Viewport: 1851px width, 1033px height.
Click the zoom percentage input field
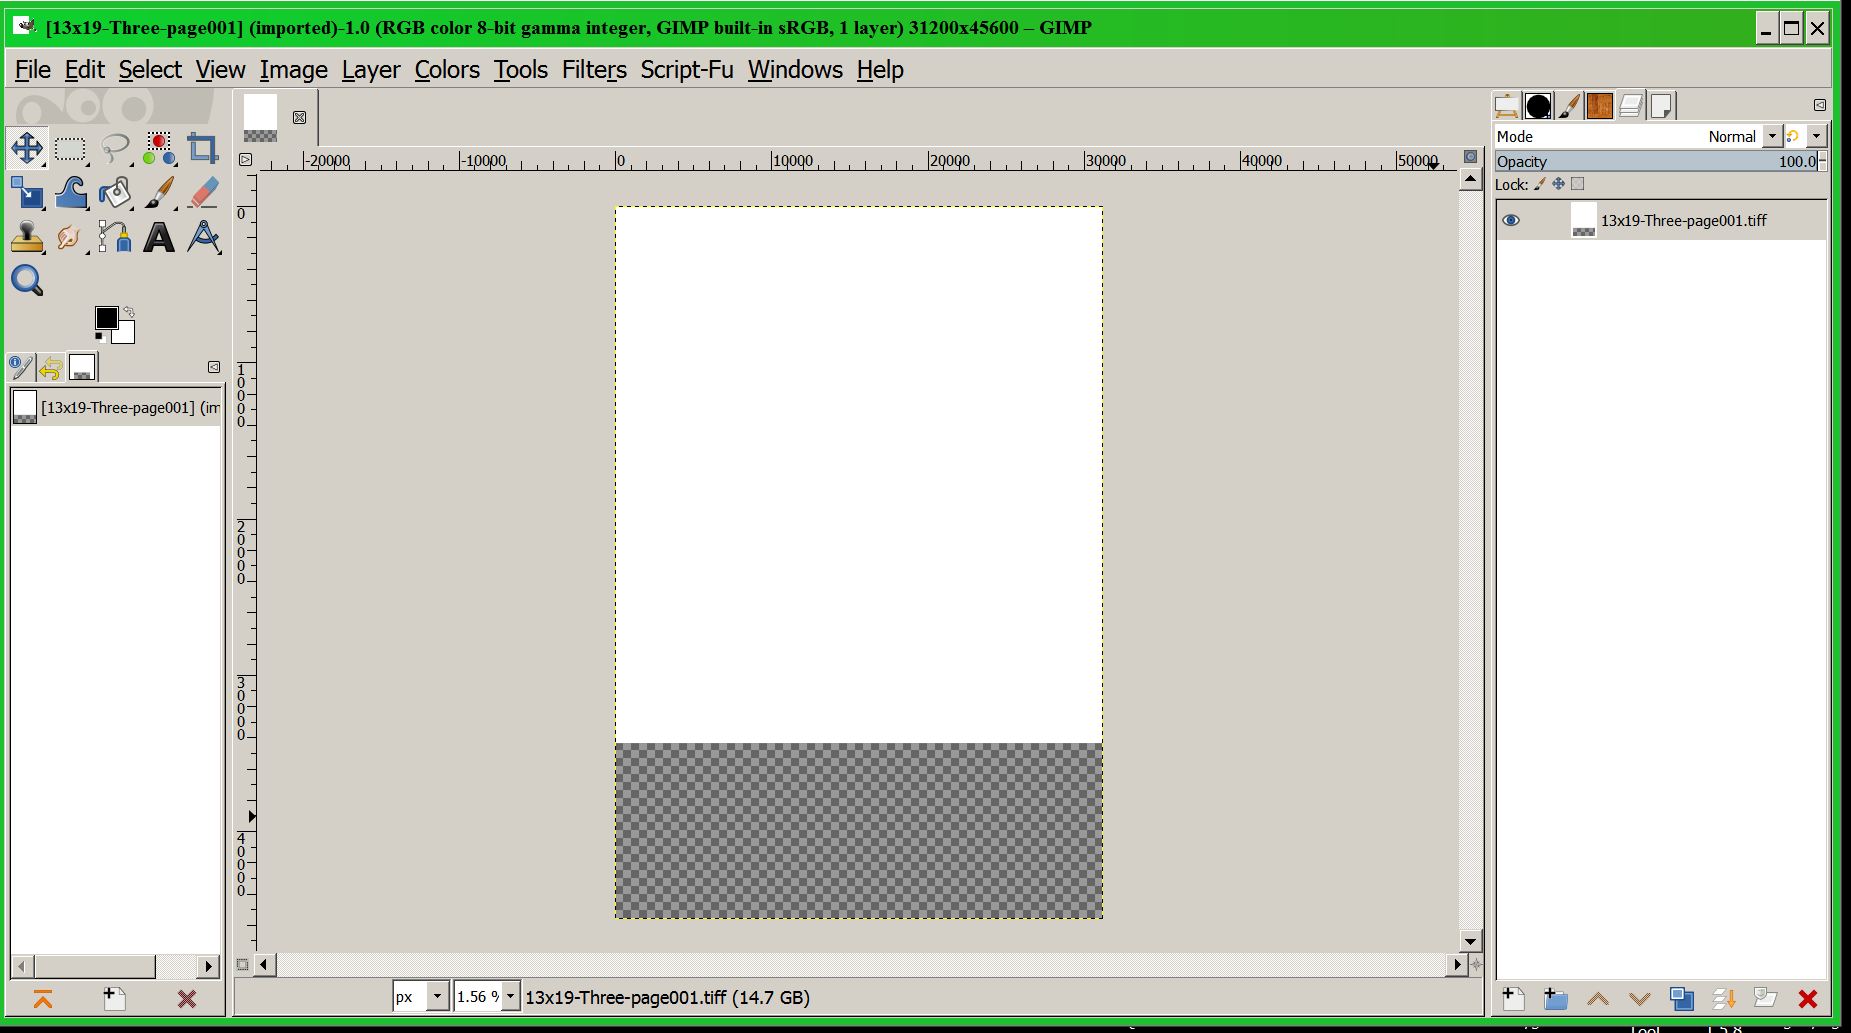478,996
